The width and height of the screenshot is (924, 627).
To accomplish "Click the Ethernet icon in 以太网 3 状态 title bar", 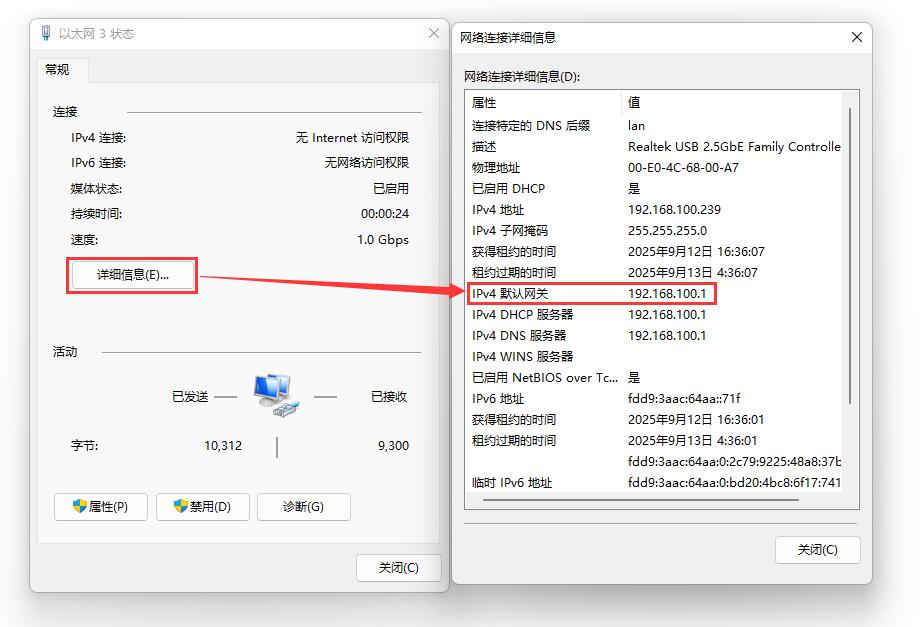I will coord(46,34).
